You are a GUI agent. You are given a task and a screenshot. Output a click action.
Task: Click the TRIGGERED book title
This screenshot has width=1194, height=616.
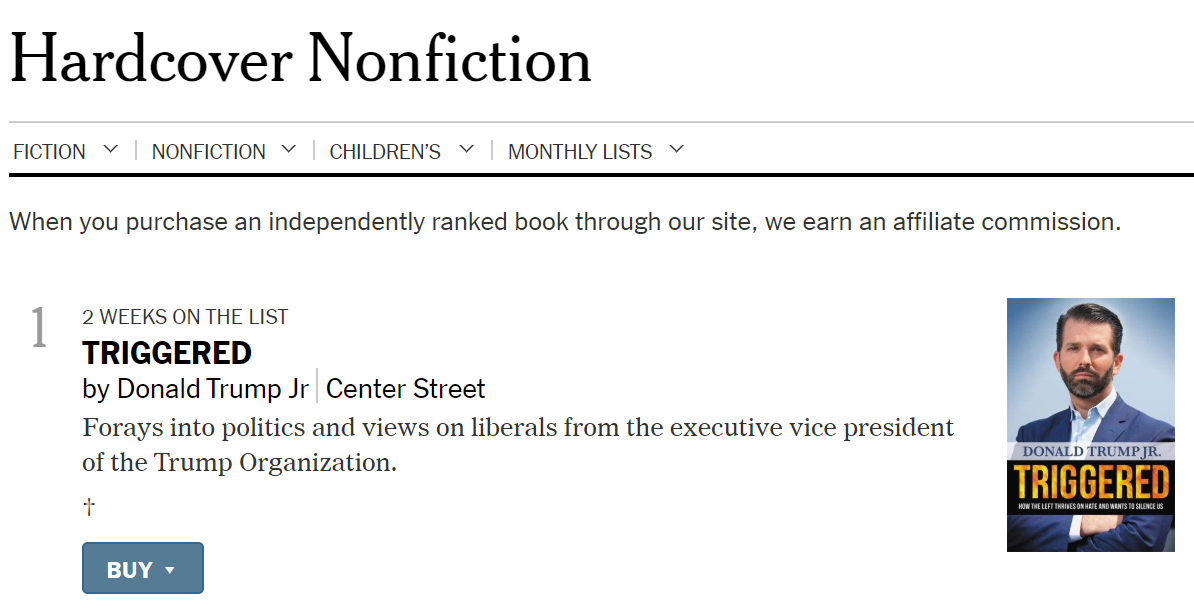[x=167, y=353]
